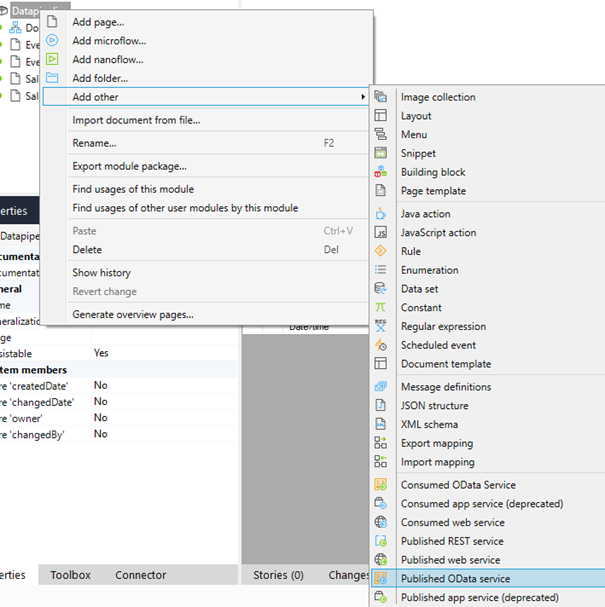
Task: Click the XML schema icon
Action: point(380,424)
